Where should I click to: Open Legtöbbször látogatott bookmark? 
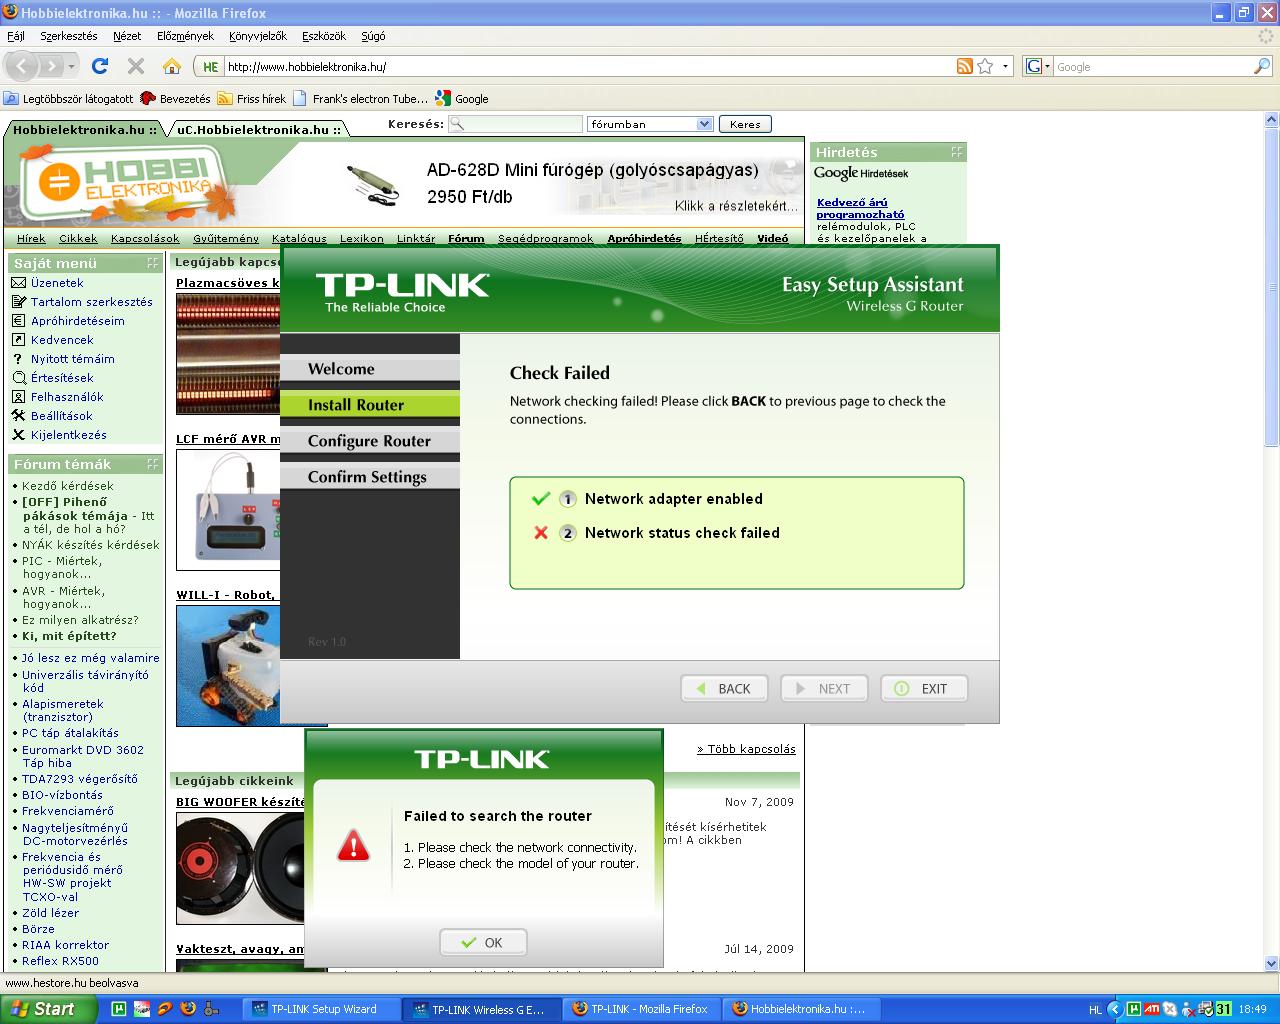pos(68,99)
